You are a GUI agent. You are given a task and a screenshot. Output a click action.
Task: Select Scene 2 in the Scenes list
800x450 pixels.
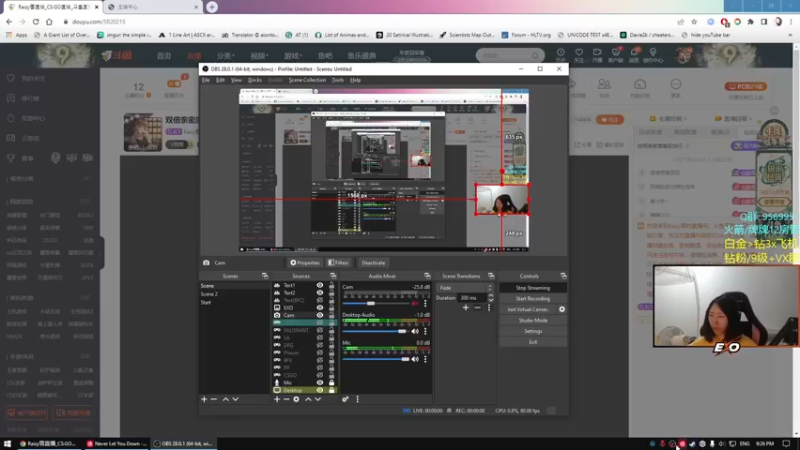click(234, 294)
